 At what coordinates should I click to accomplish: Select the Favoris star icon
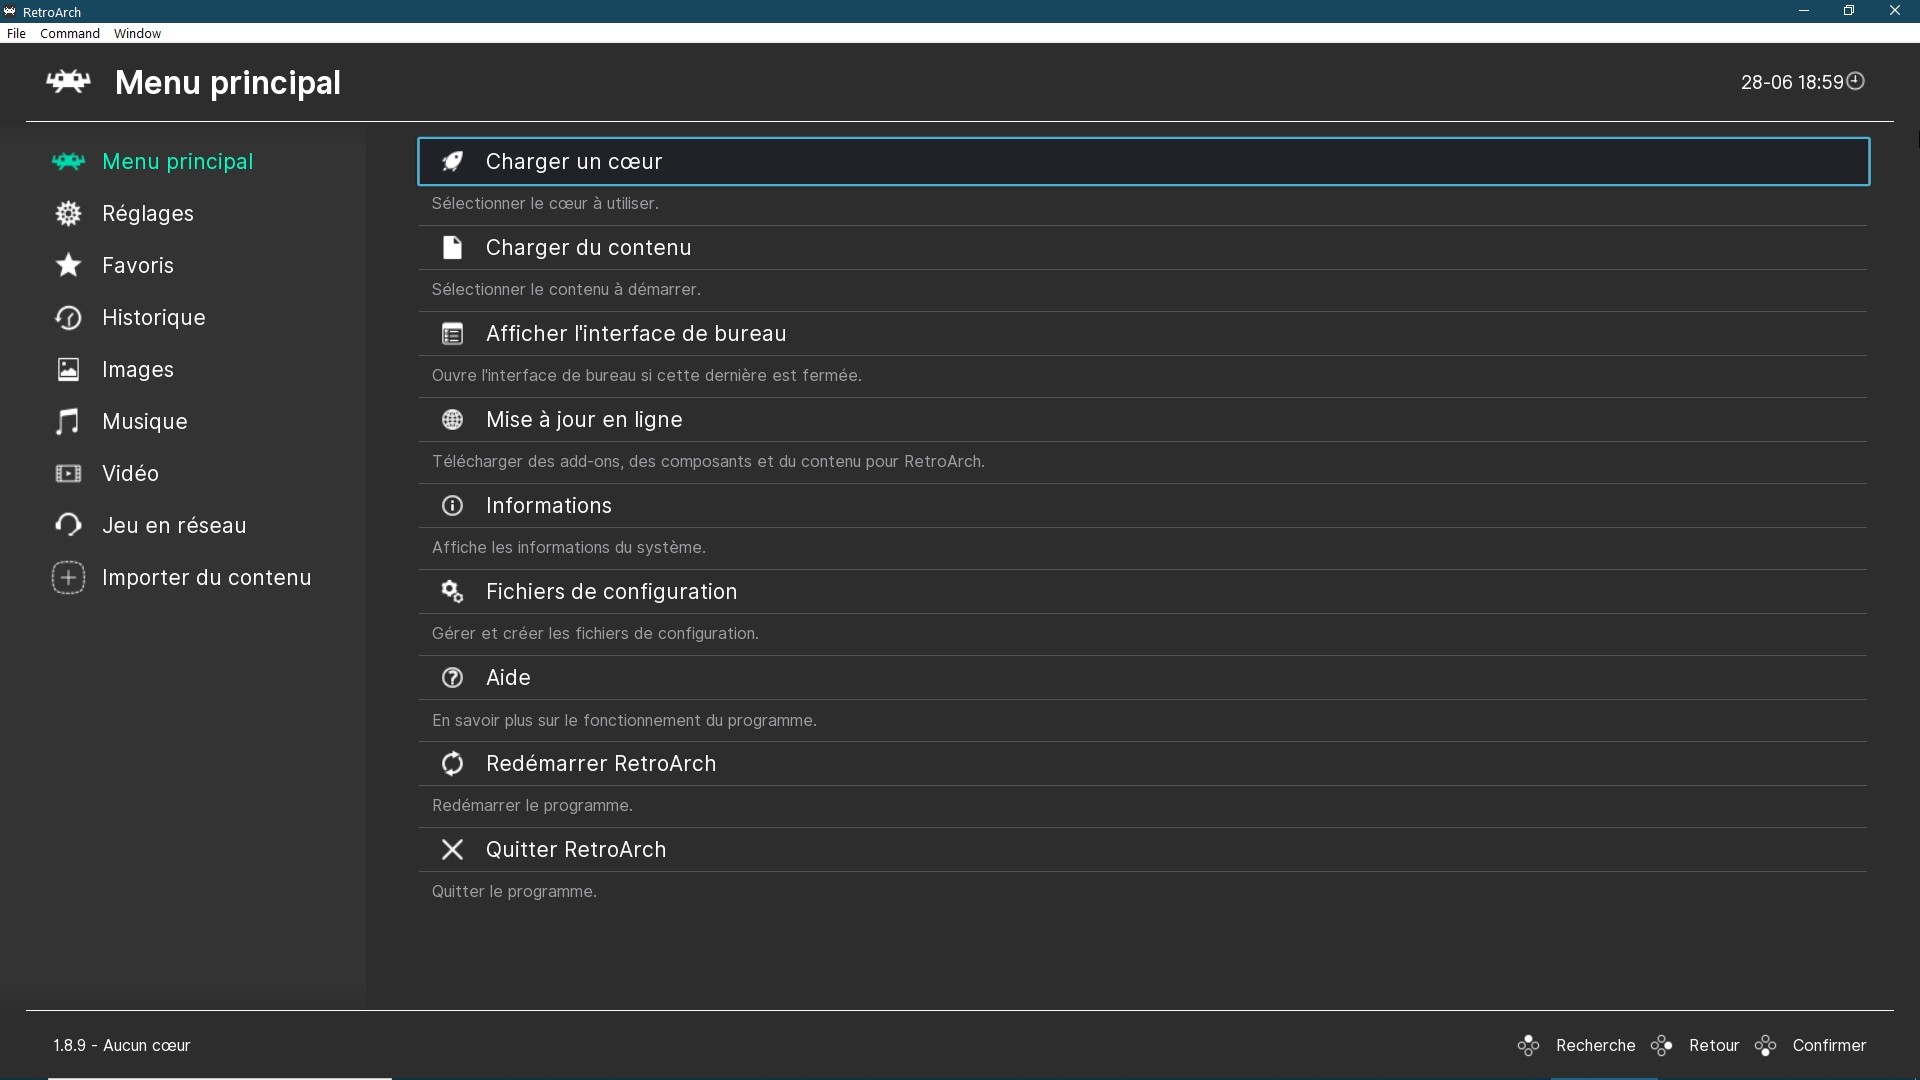click(x=67, y=265)
